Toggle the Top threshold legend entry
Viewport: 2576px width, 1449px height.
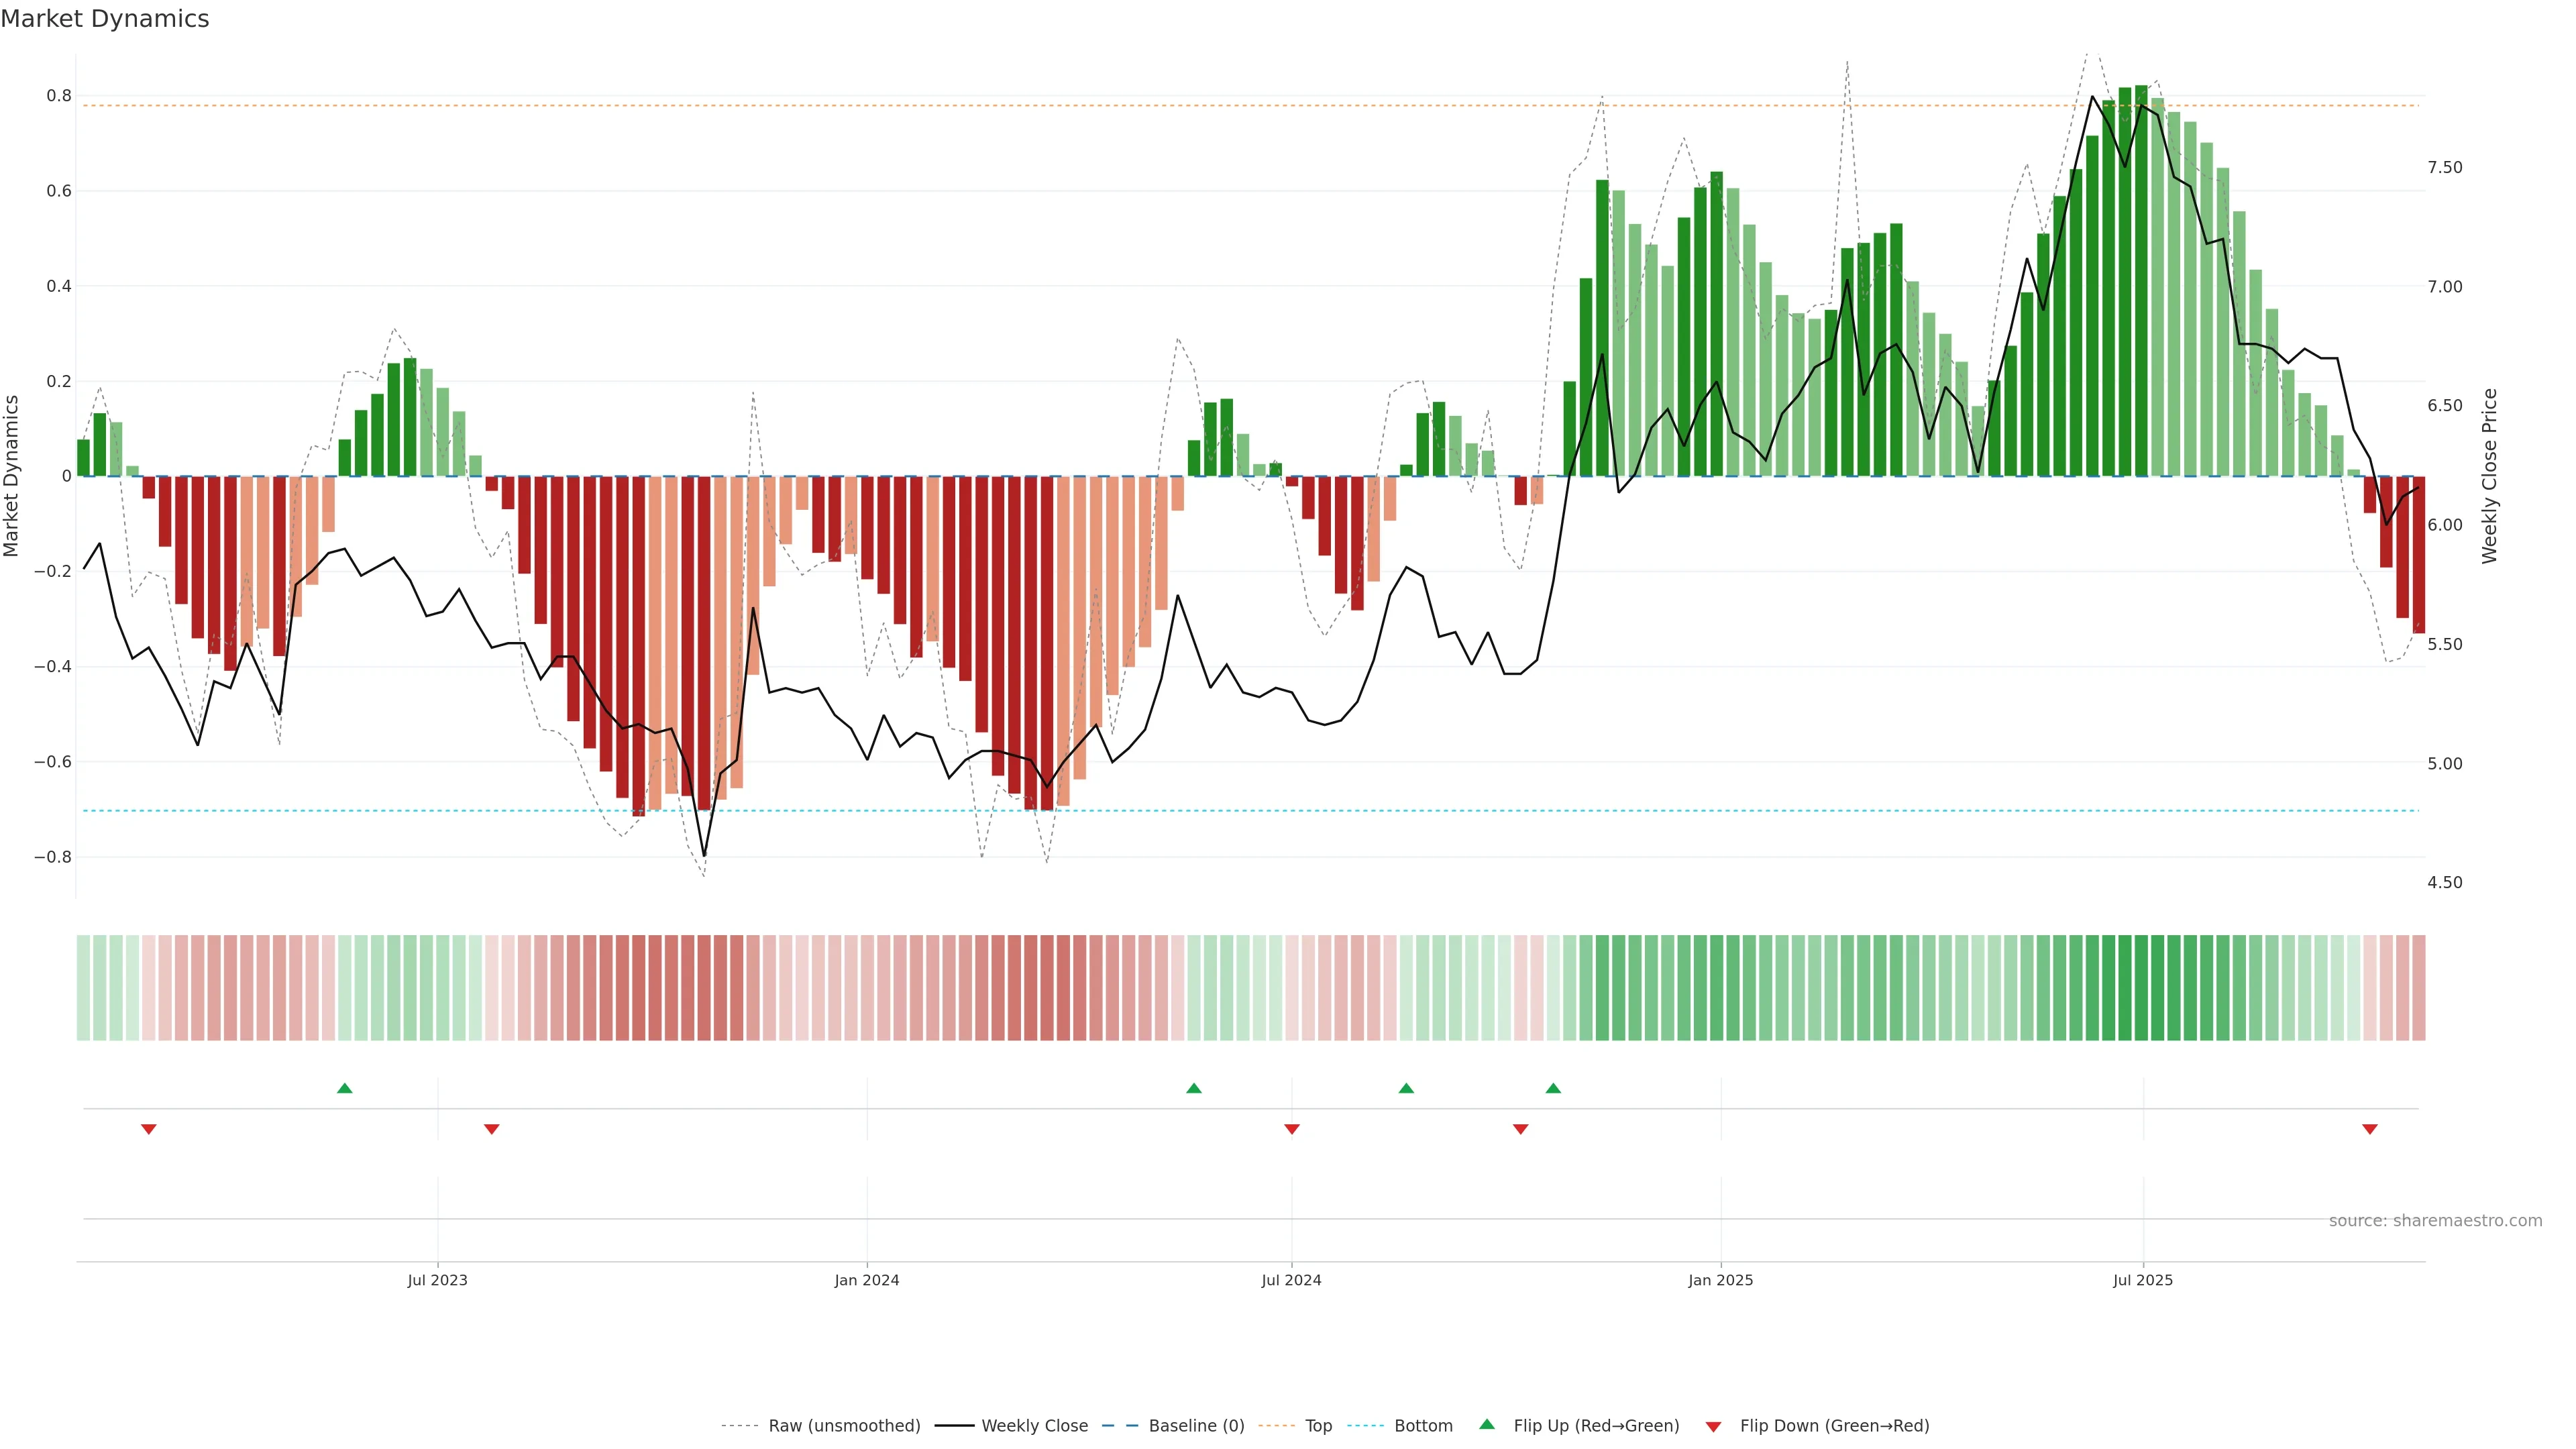(1318, 1426)
